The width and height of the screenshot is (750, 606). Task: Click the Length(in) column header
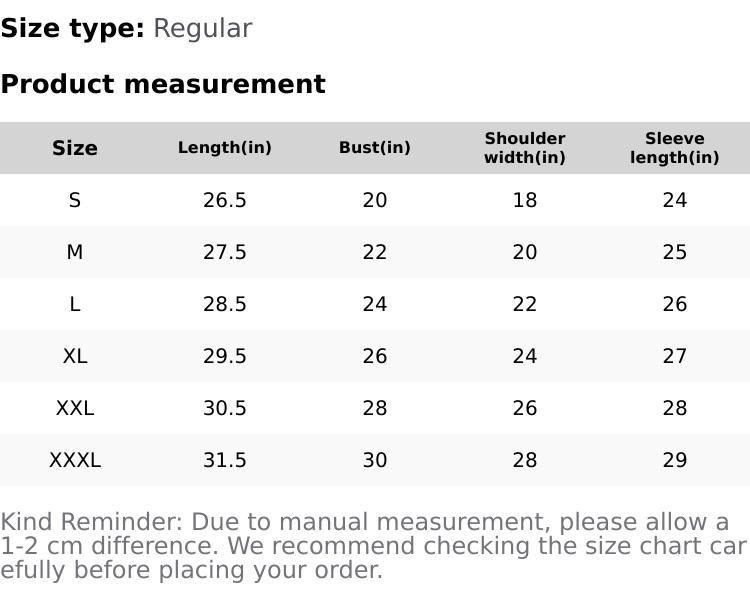[225, 148]
